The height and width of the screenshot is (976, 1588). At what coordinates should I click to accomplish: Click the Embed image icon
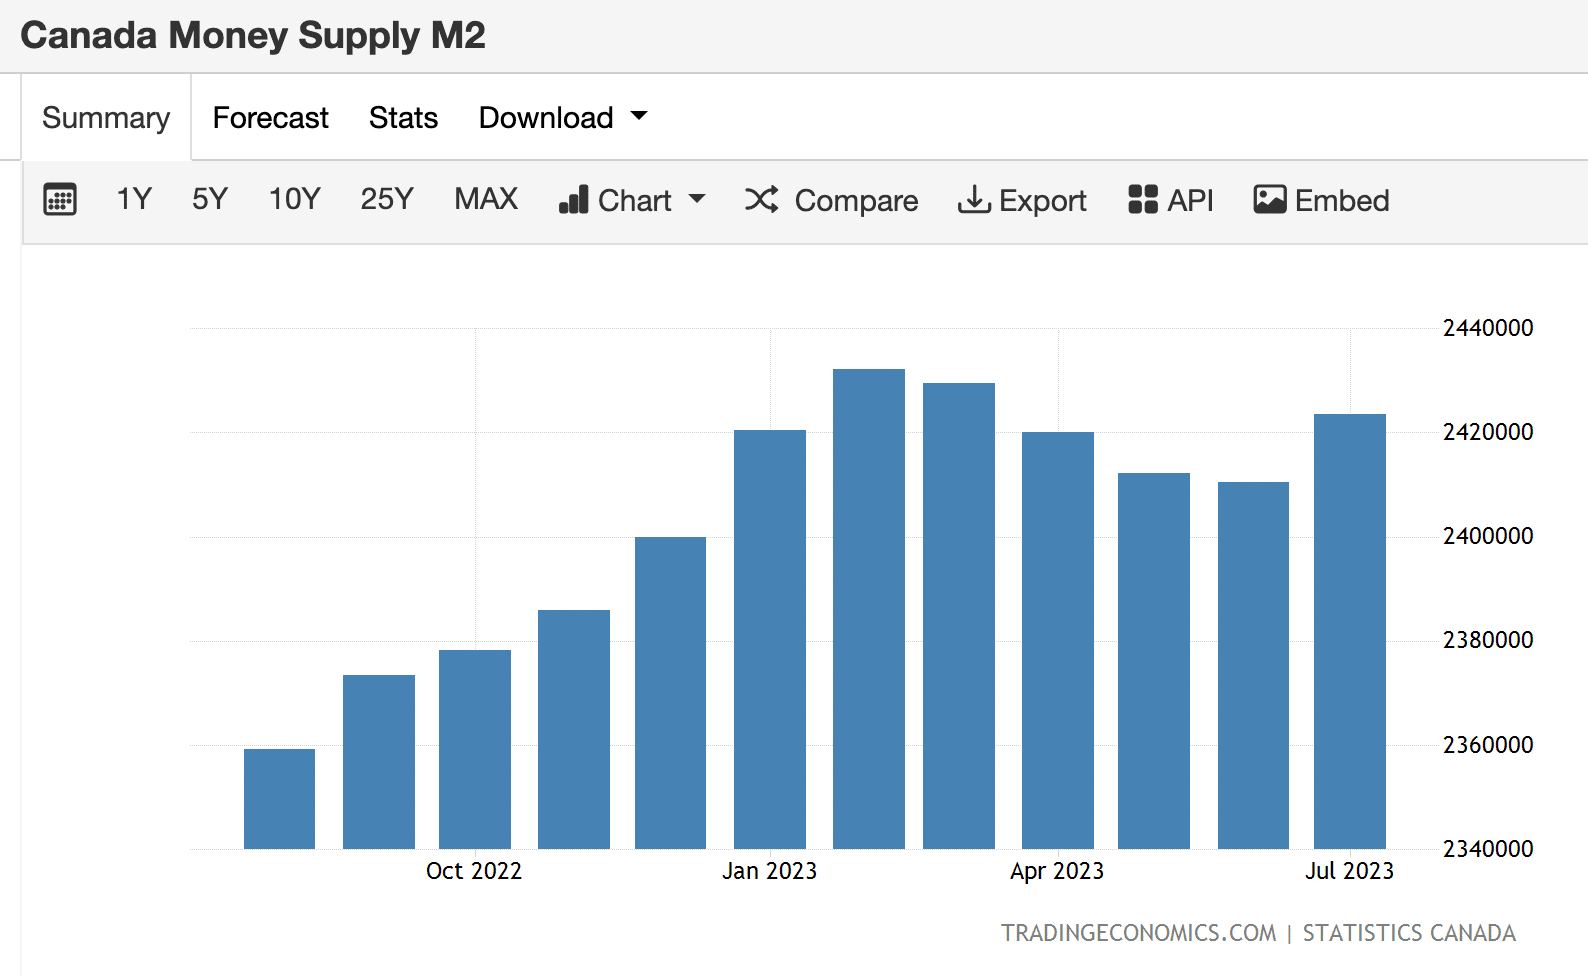[x=1269, y=200]
